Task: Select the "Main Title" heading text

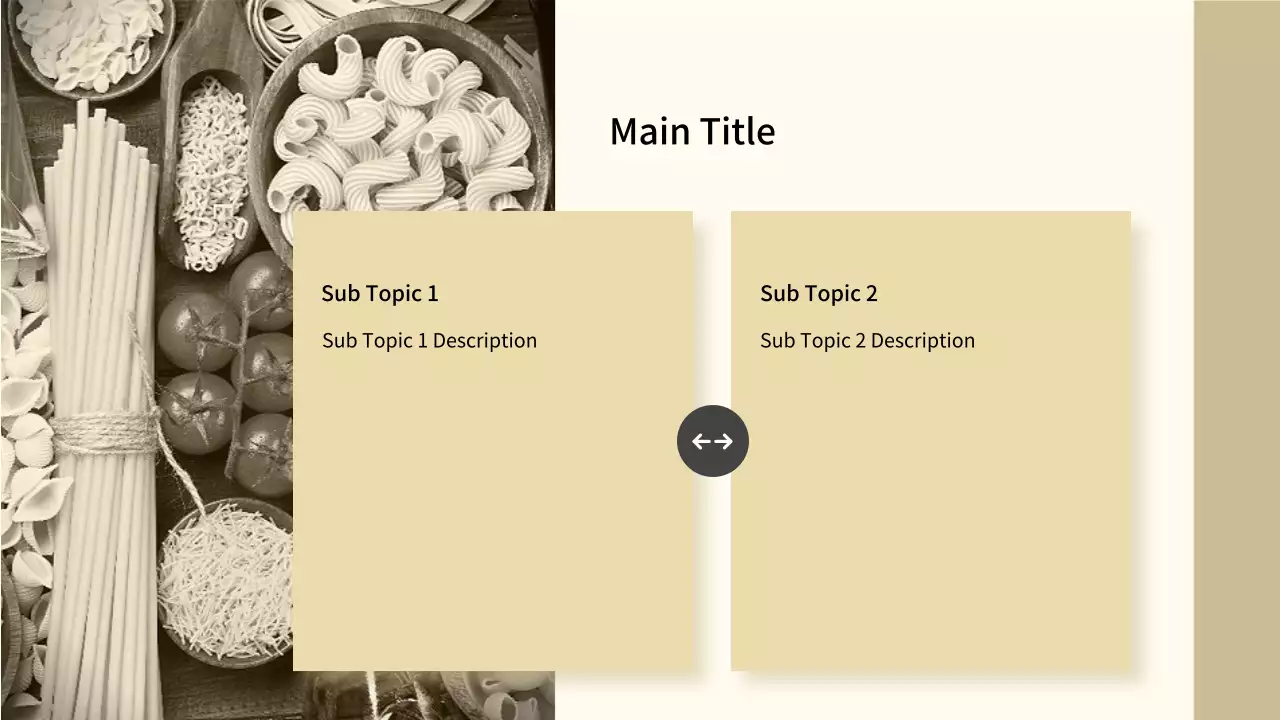Action: [692, 132]
